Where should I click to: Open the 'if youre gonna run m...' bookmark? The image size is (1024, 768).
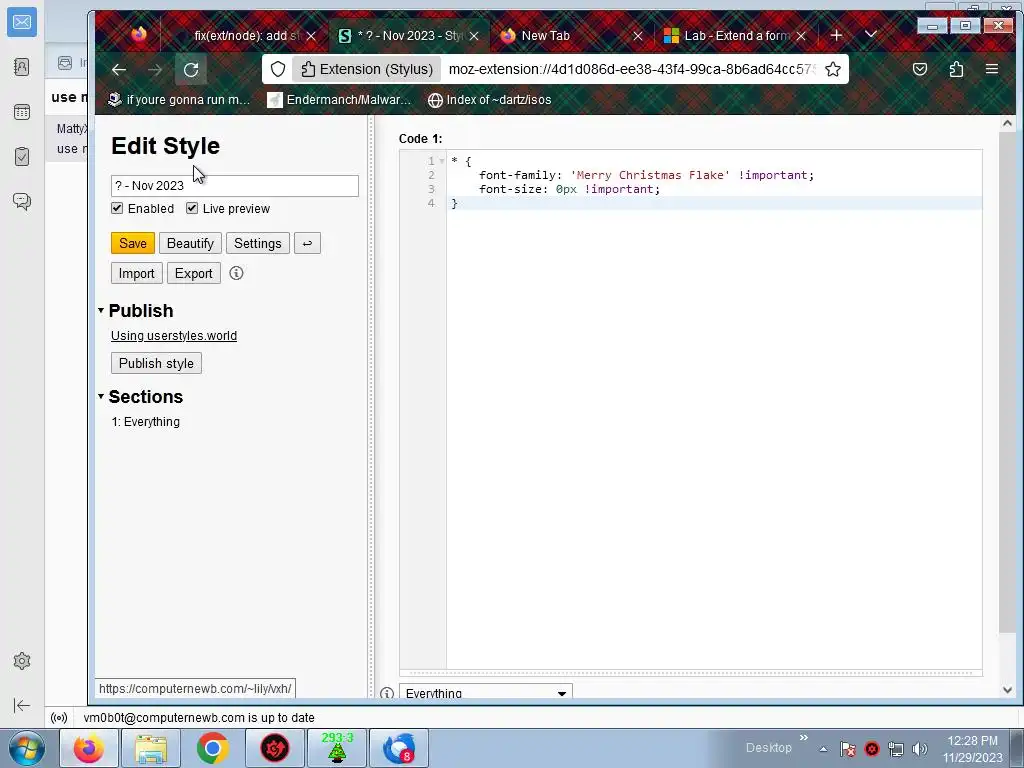[x=179, y=100]
